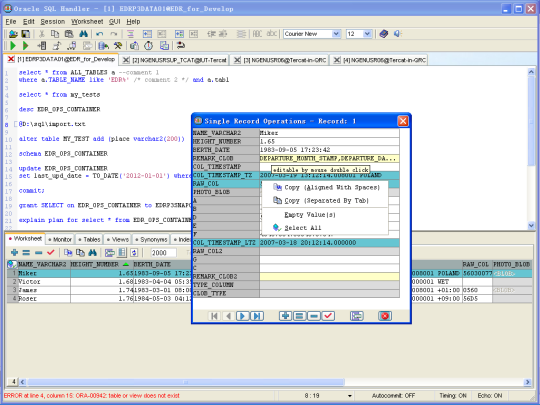540x405 pixels.
Task: Click the minus delete button in the record dialog
Action: [x=314, y=316]
